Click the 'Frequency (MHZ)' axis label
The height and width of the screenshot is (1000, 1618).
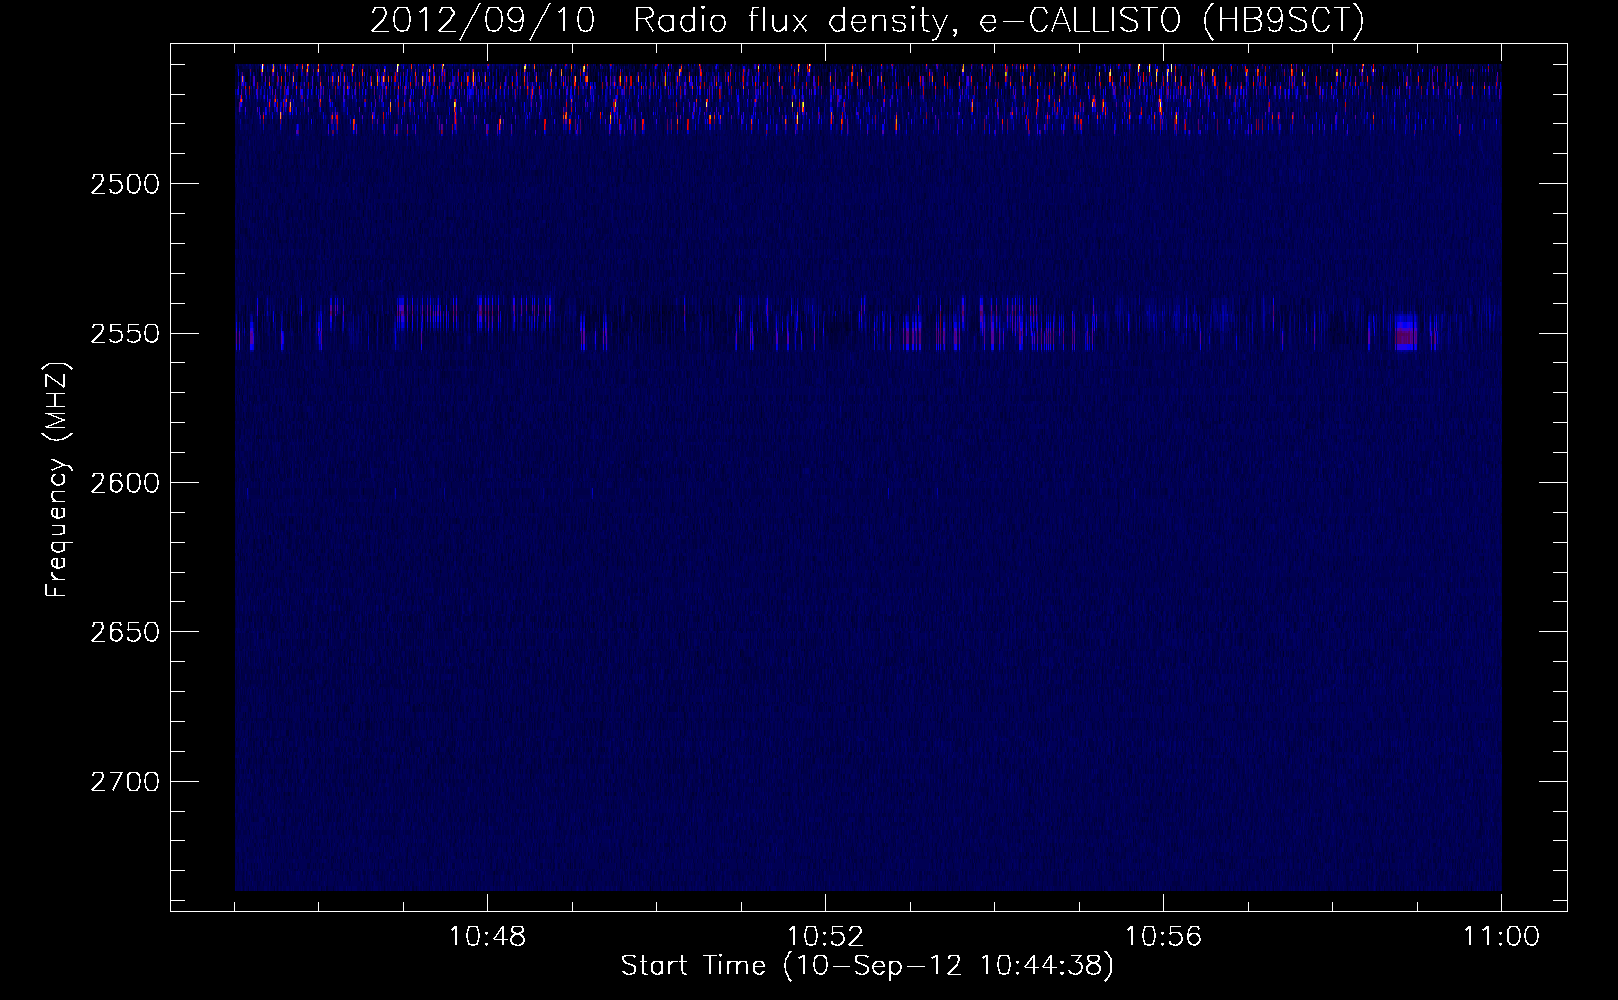(57, 481)
